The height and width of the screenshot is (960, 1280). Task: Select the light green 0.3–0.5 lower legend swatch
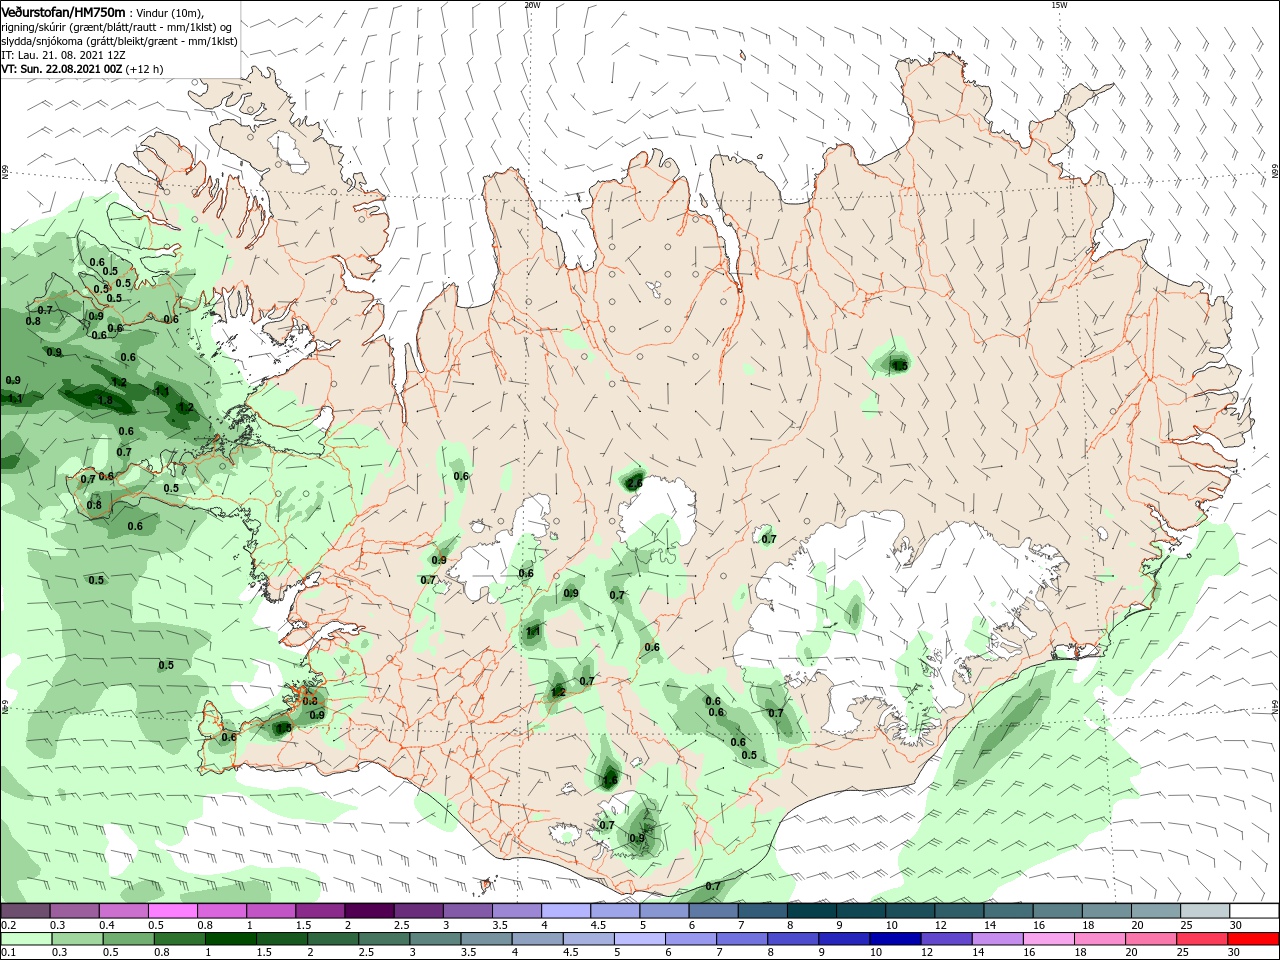pyautogui.click(x=76, y=939)
